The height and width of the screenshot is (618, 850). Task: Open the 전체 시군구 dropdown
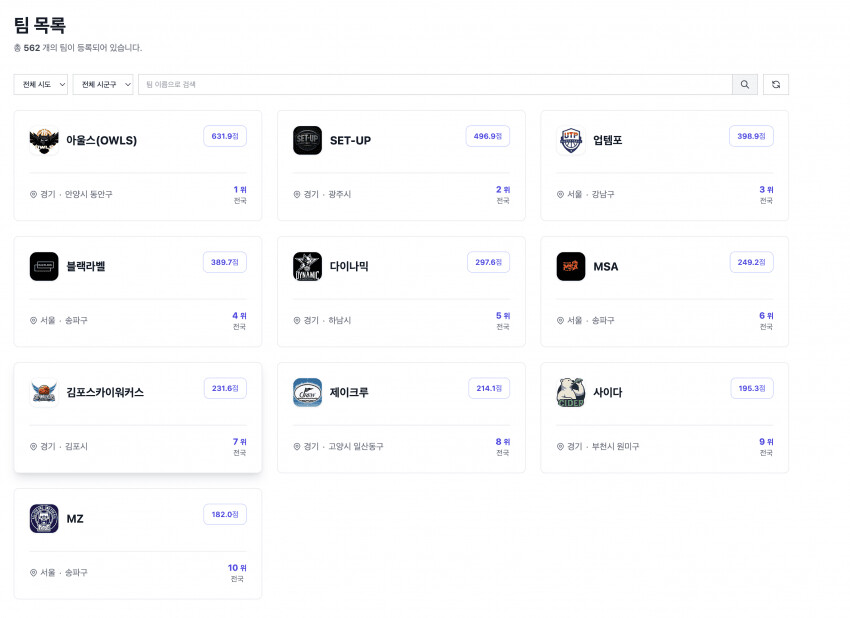click(x=103, y=85)
